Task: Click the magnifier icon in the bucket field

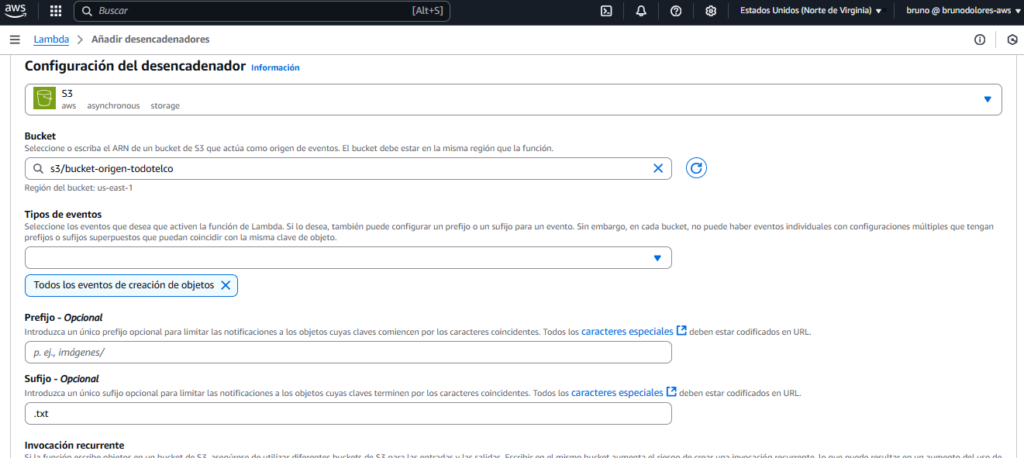Action: (38, 169)
